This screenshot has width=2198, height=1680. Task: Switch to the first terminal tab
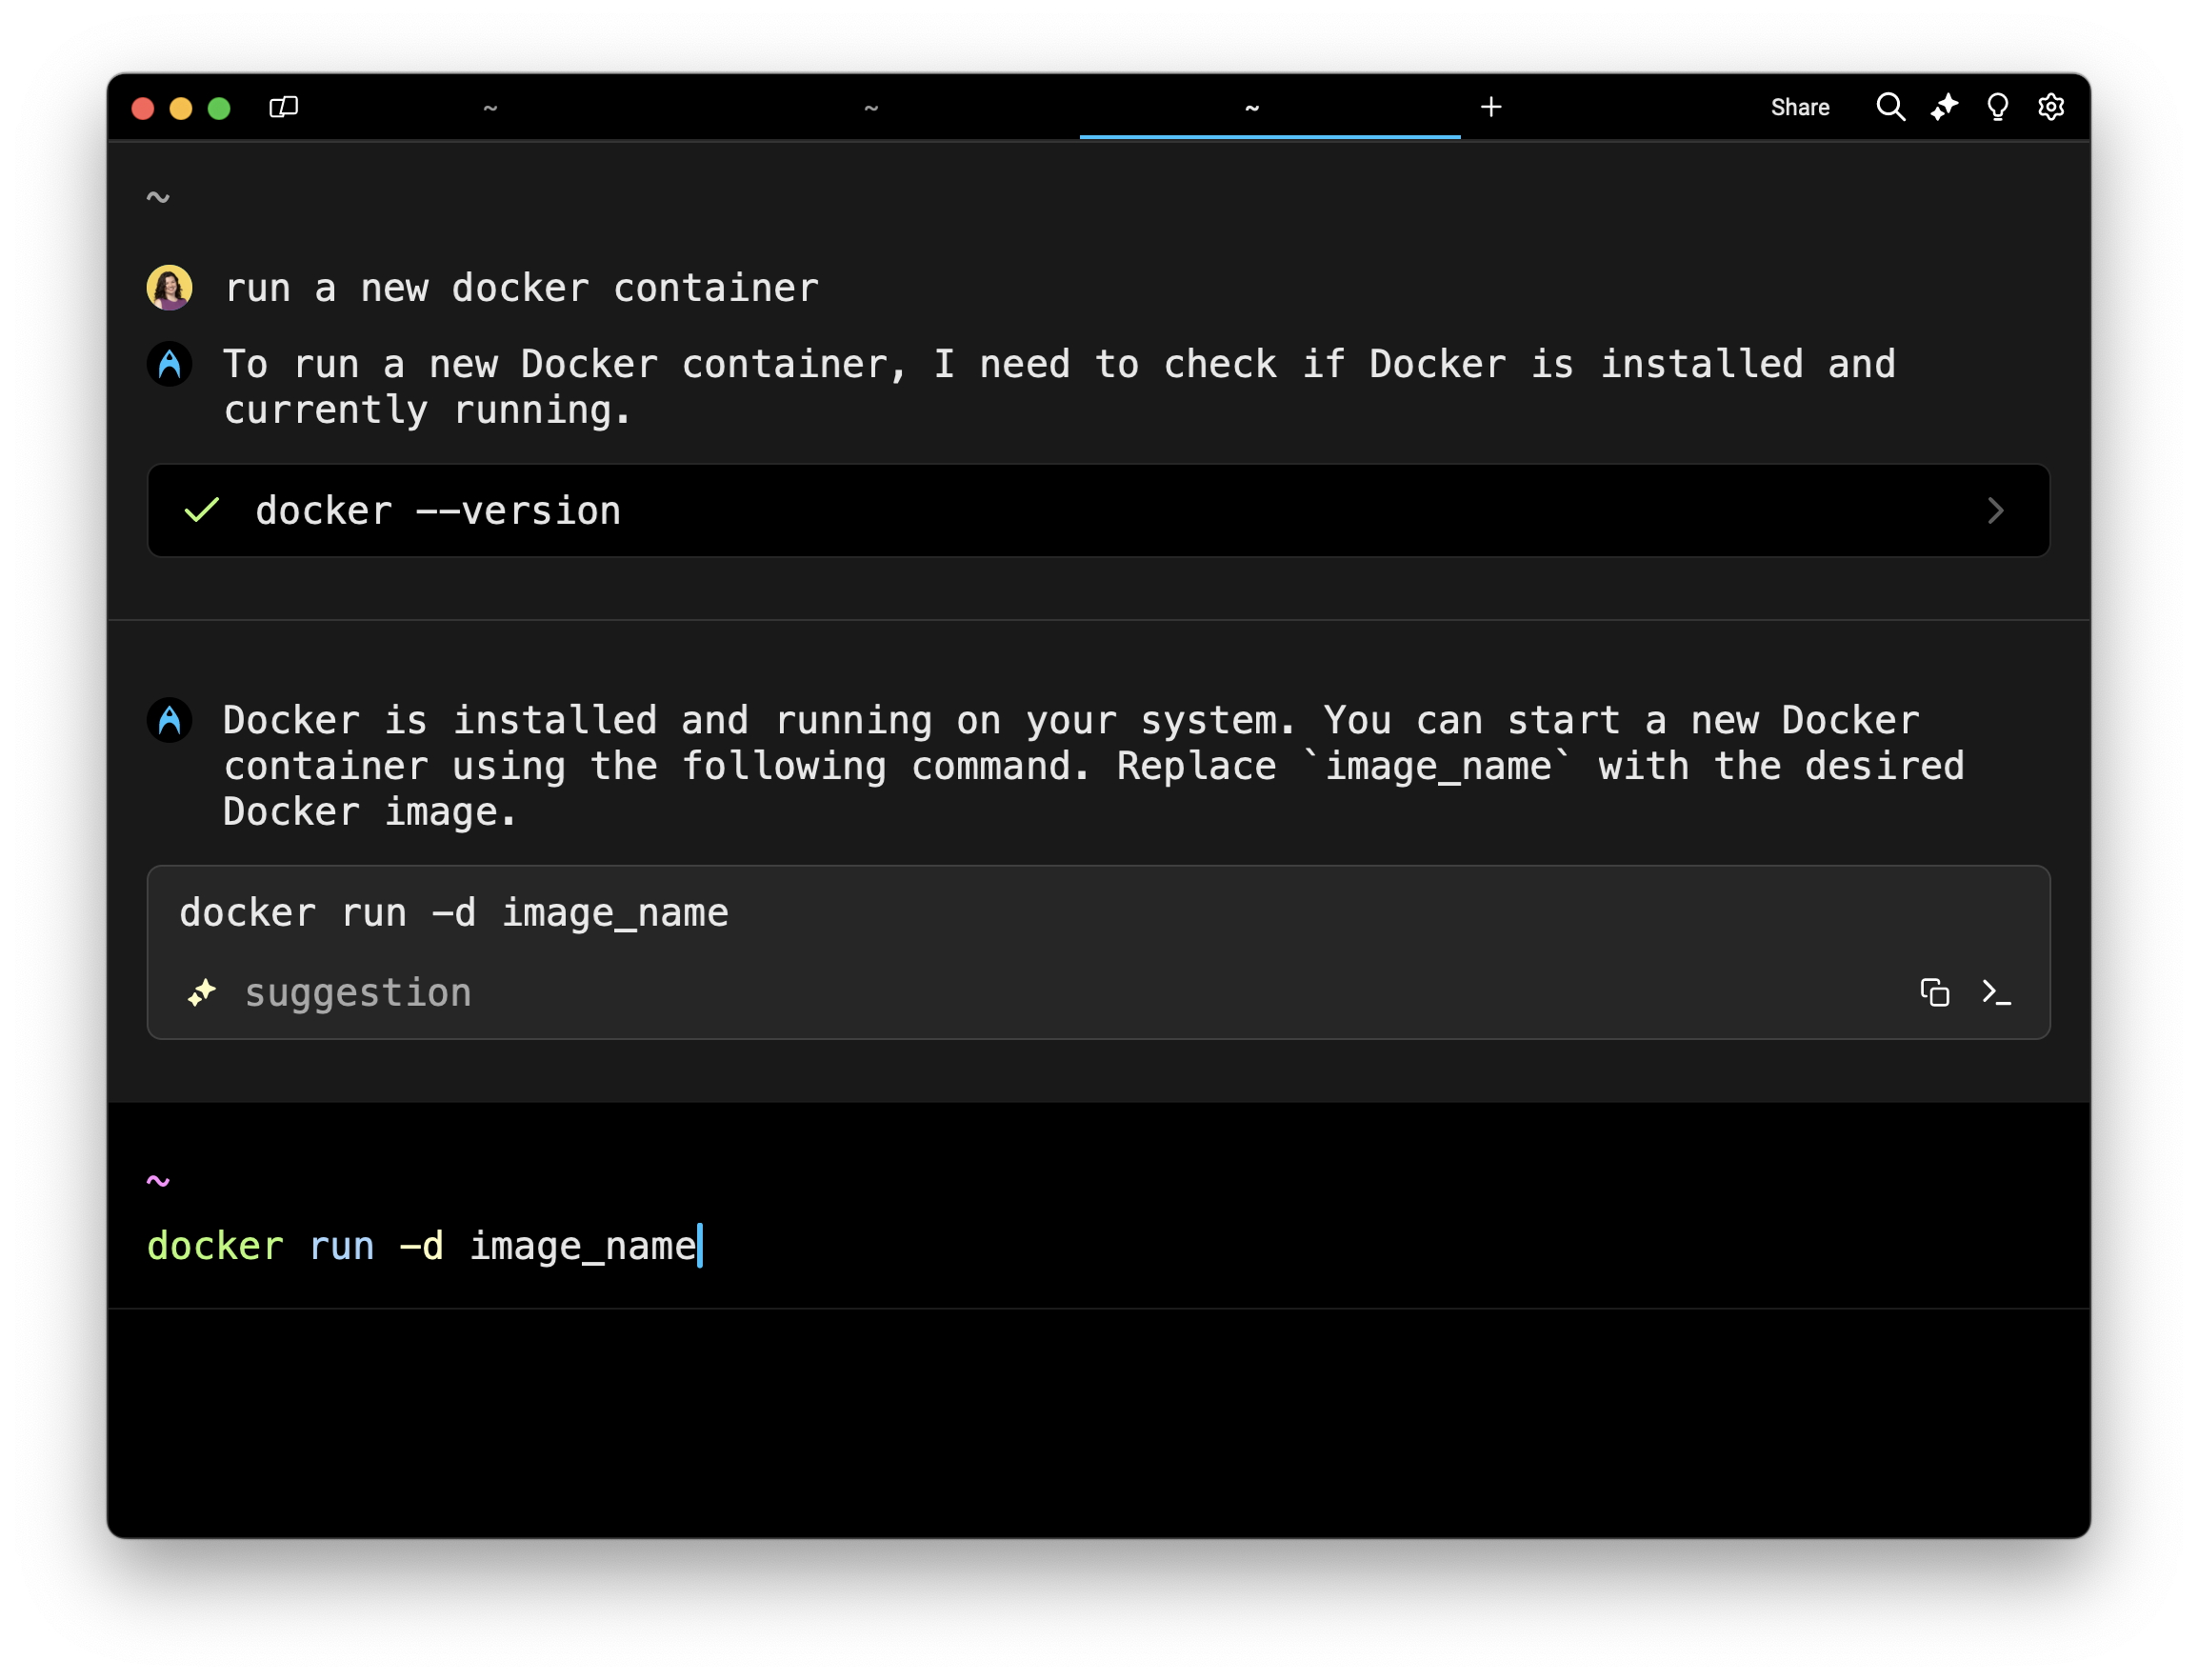coord(490,107)
